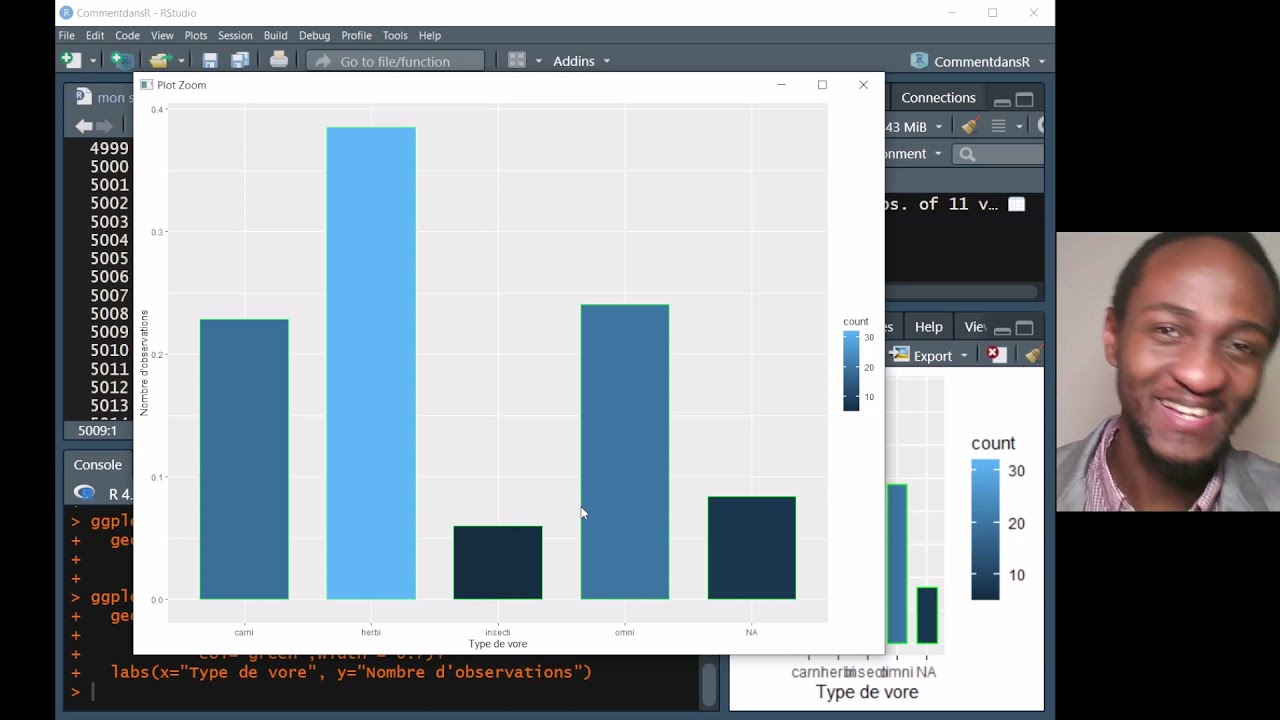Image resolution: width=1280 pixels, height=720 pixels.
Task: Minimize the Plot Zoom window
Action: 782,85
